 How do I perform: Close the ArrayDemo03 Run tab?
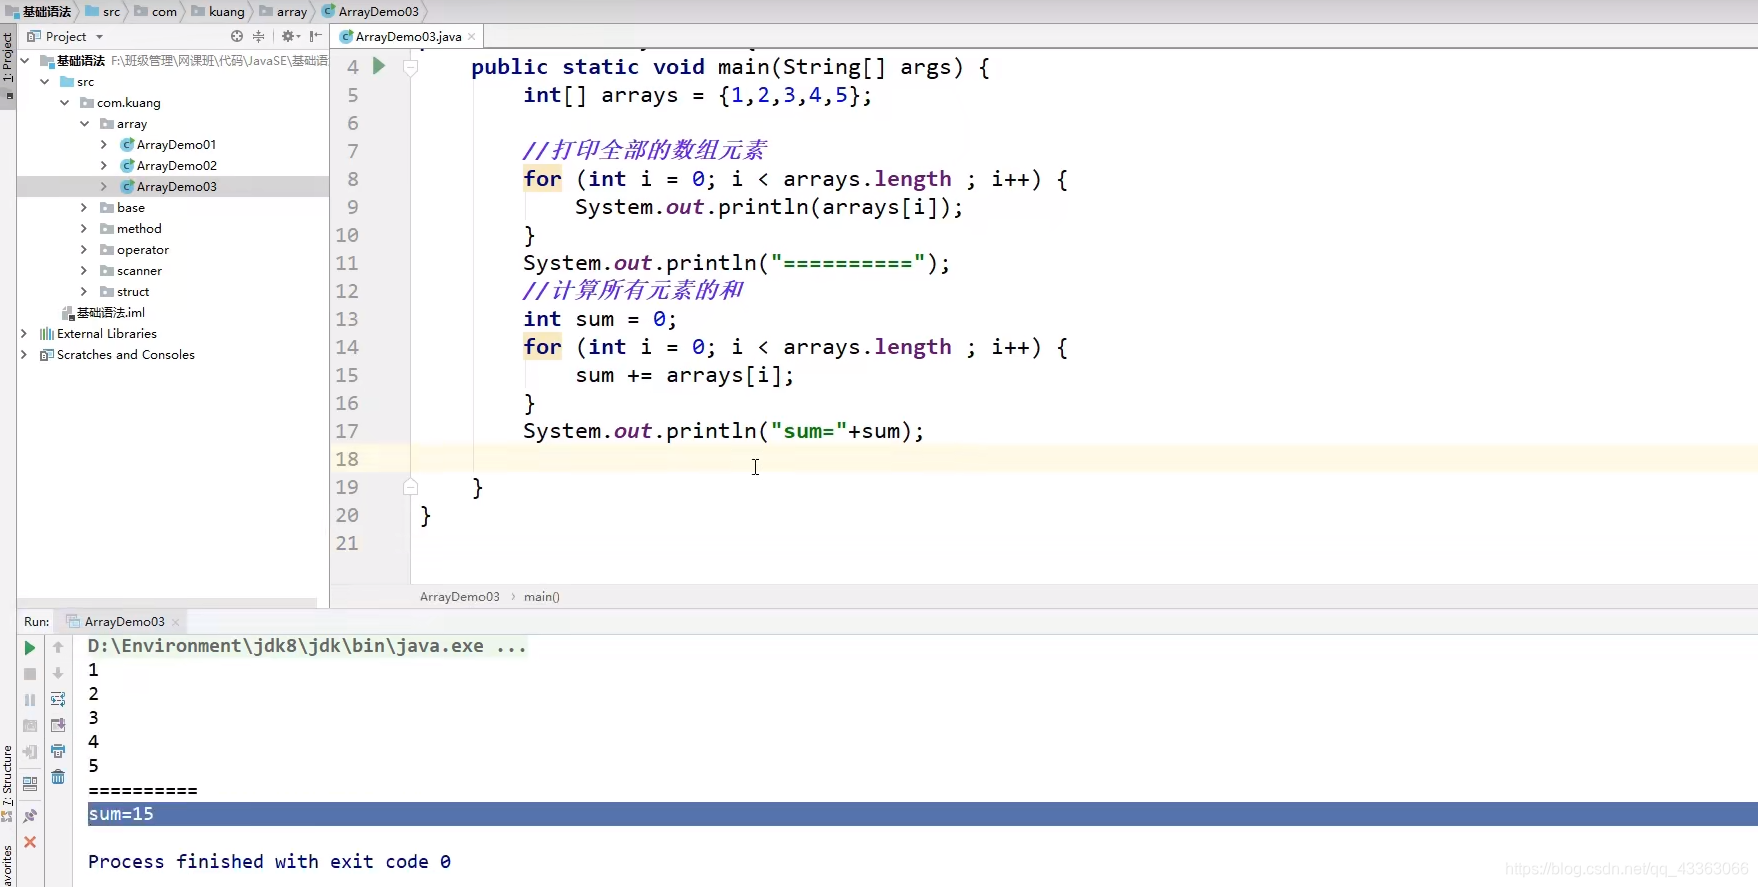176,622
